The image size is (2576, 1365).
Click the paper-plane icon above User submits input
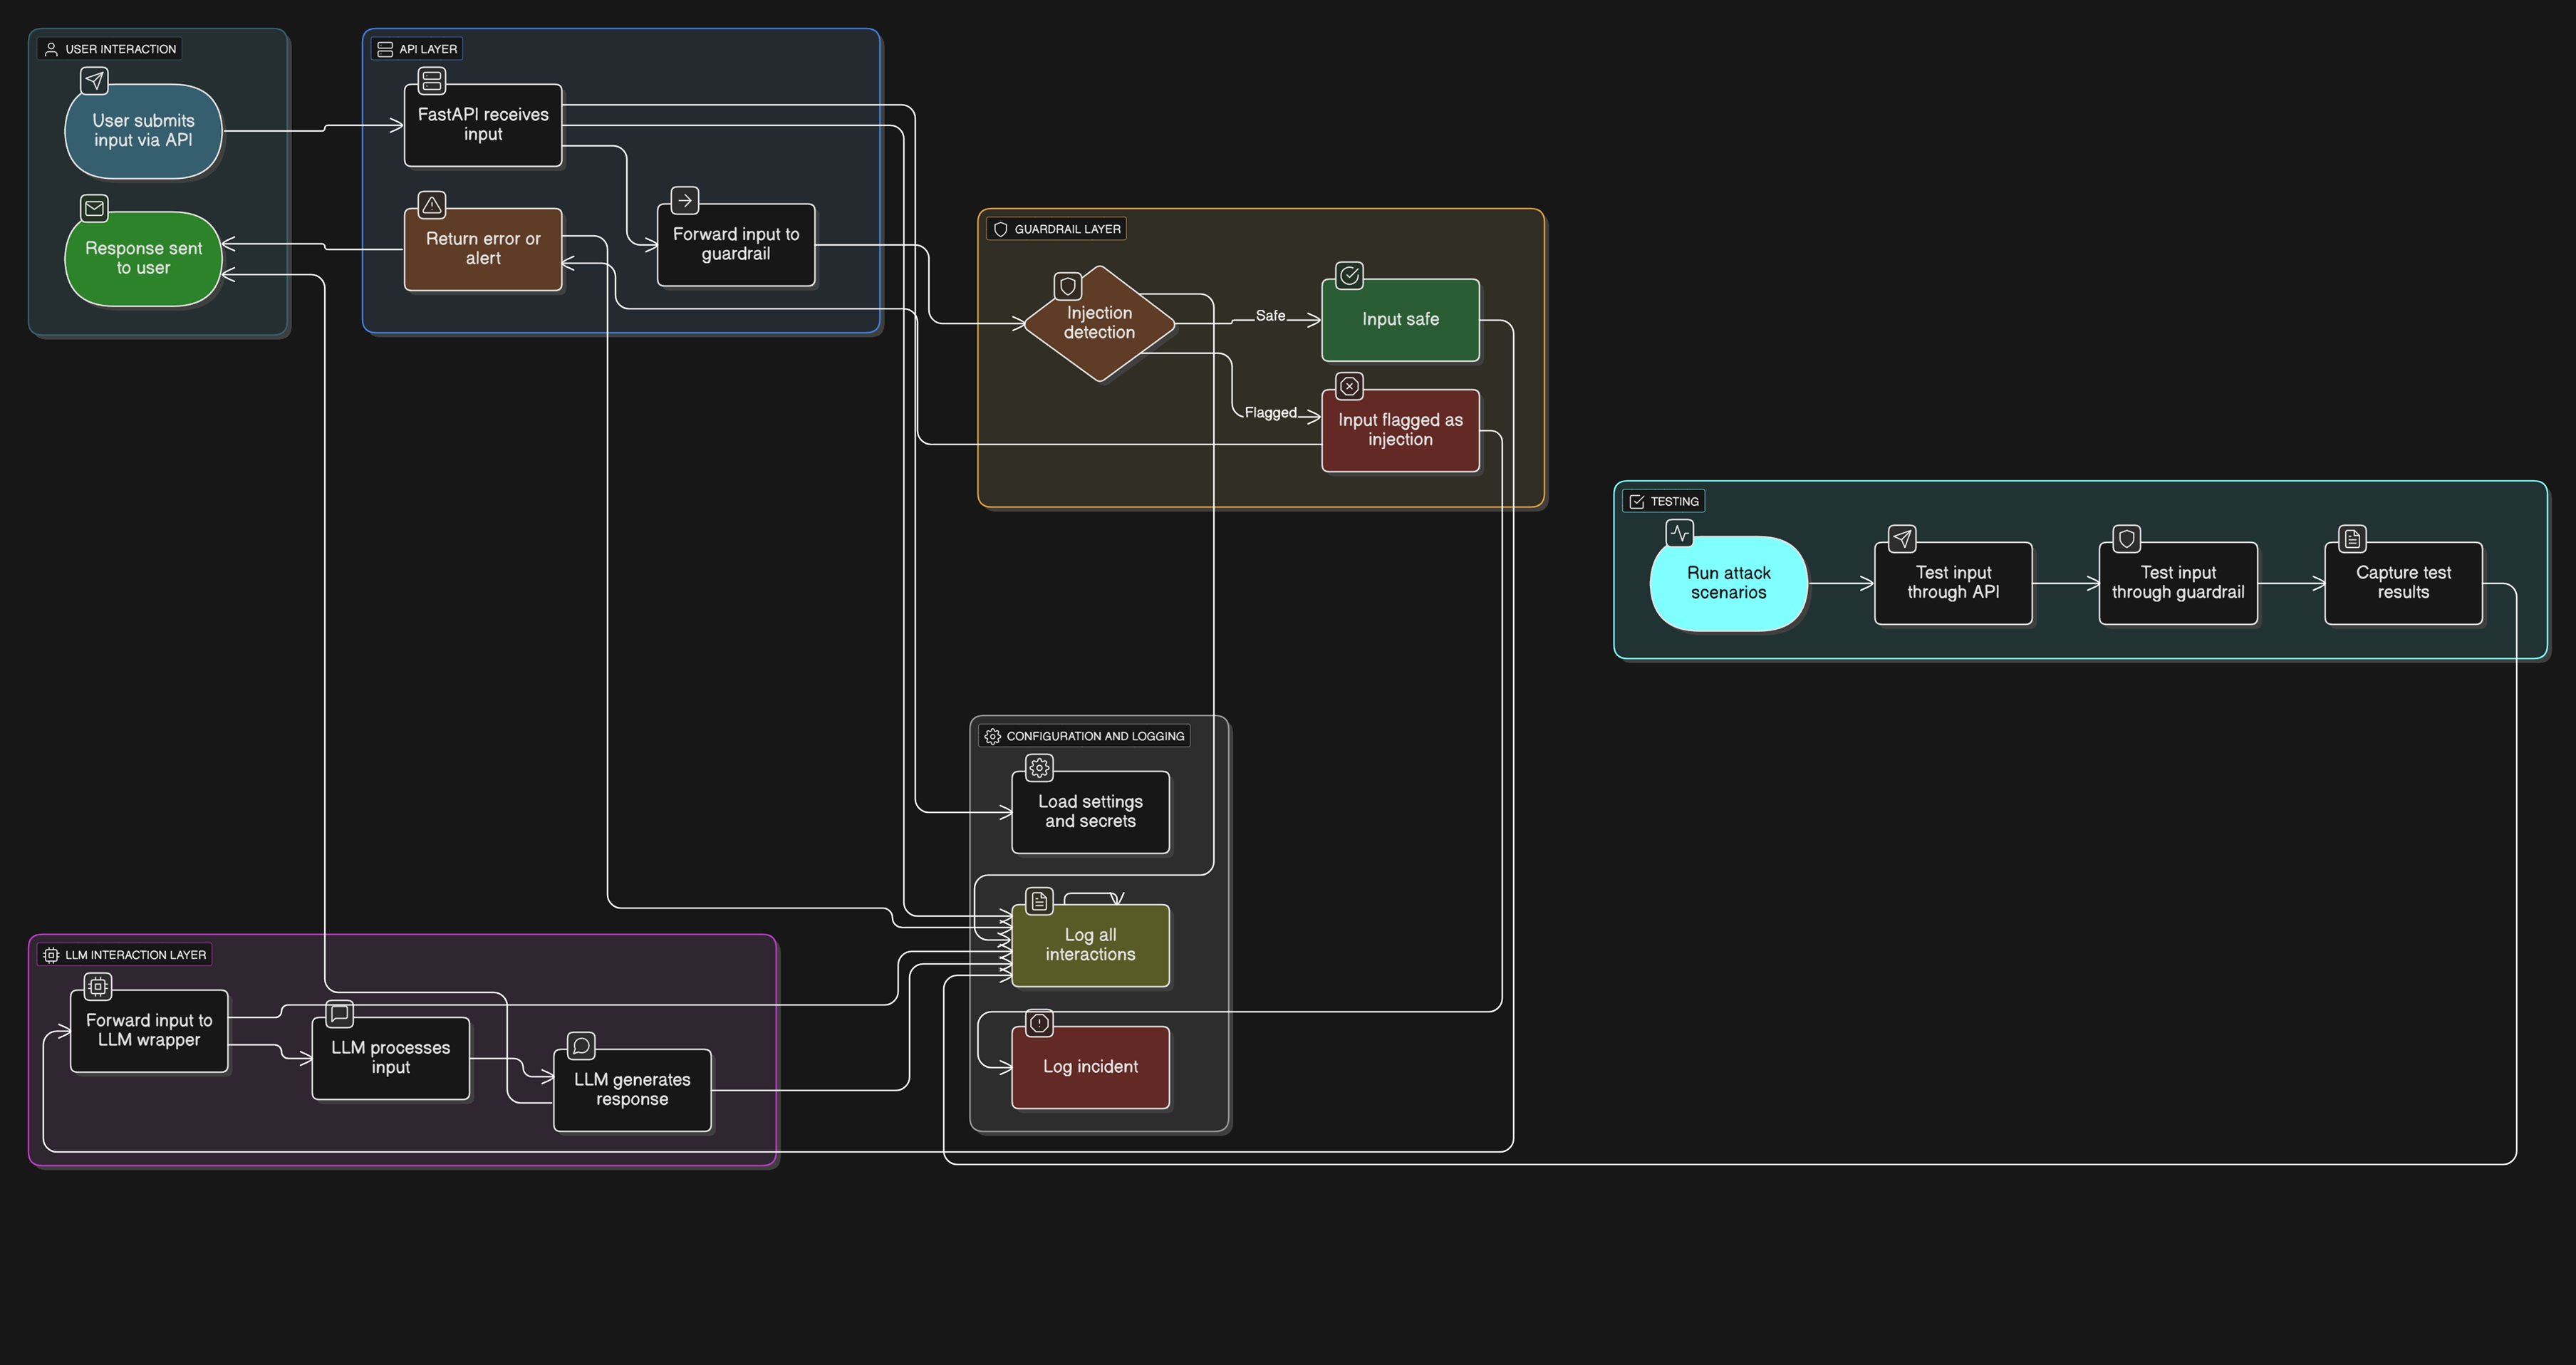tap(94, 80)
